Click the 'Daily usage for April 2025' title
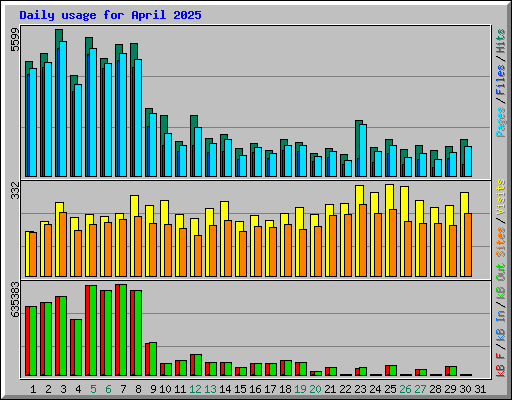The height and width of the screenshot is (400, 512). click(x=110, y=15)
